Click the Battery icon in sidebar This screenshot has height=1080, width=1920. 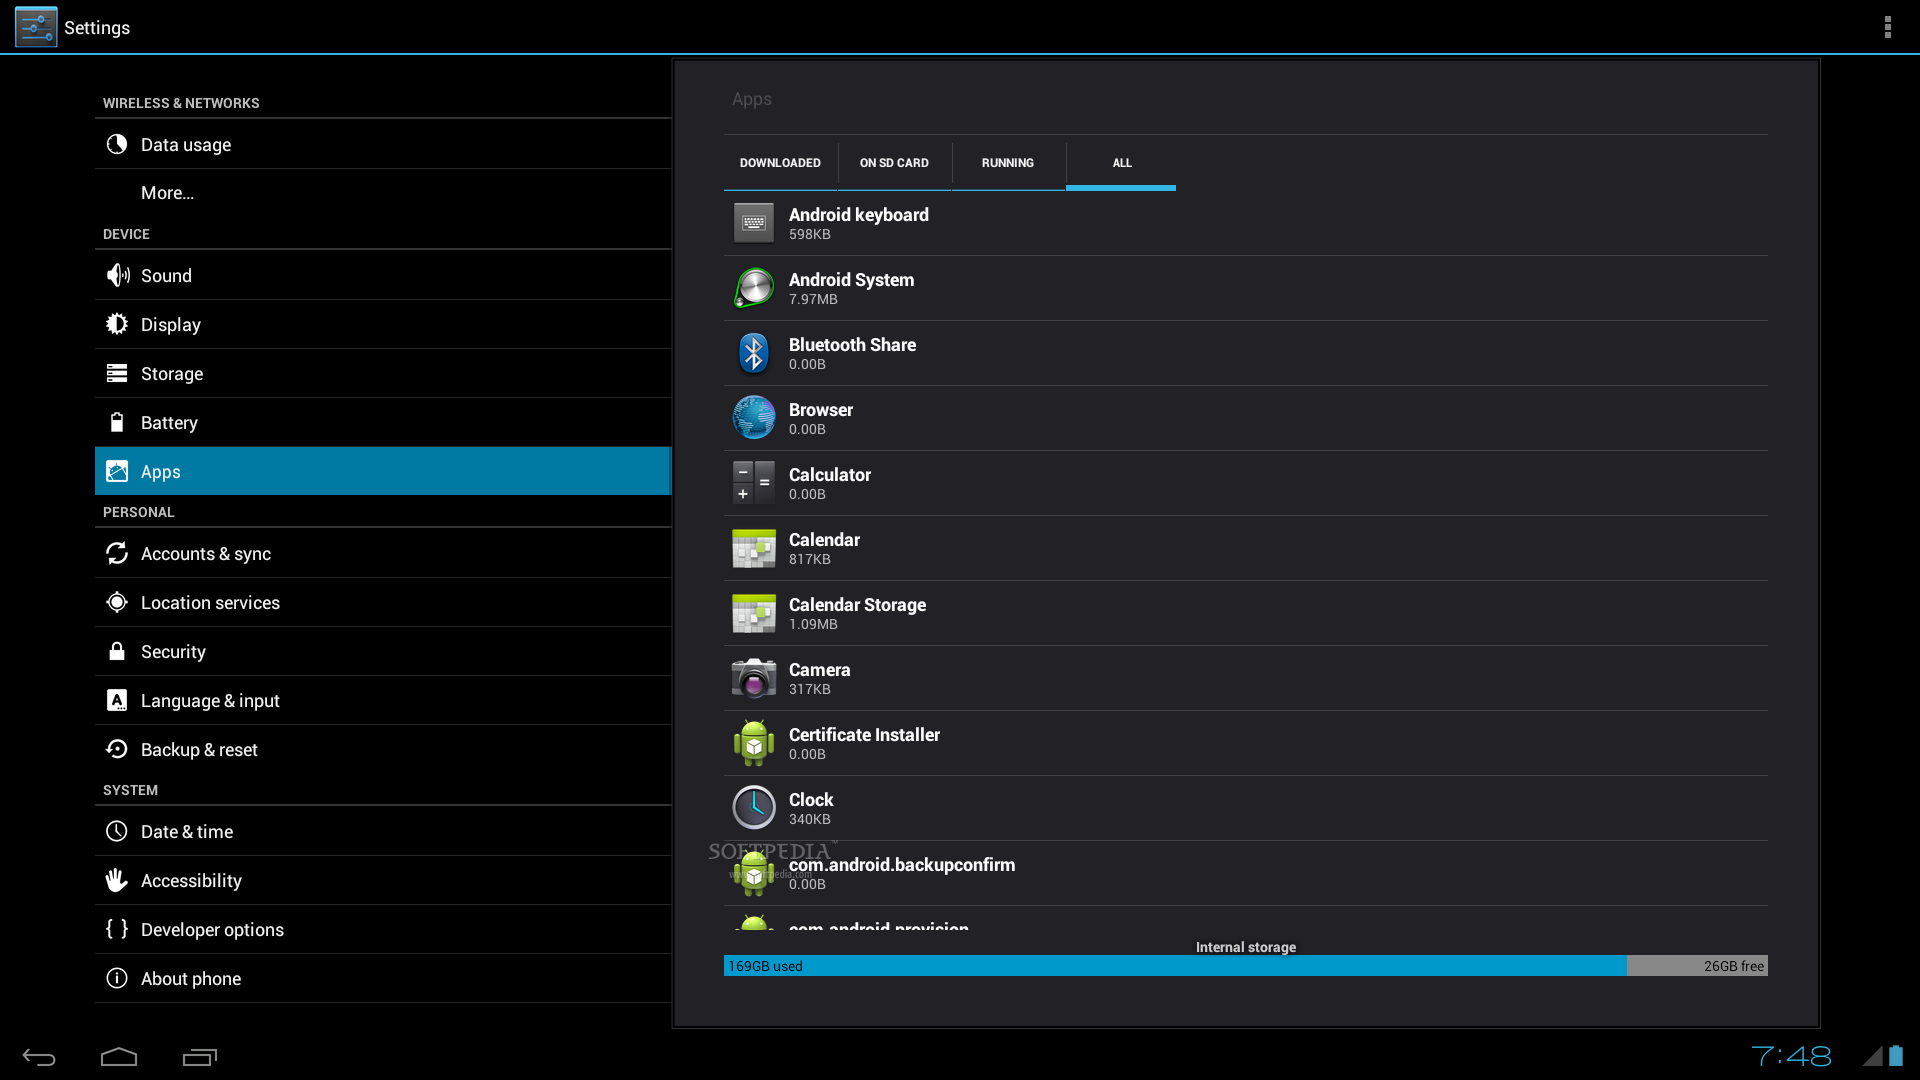pos(117,422)
